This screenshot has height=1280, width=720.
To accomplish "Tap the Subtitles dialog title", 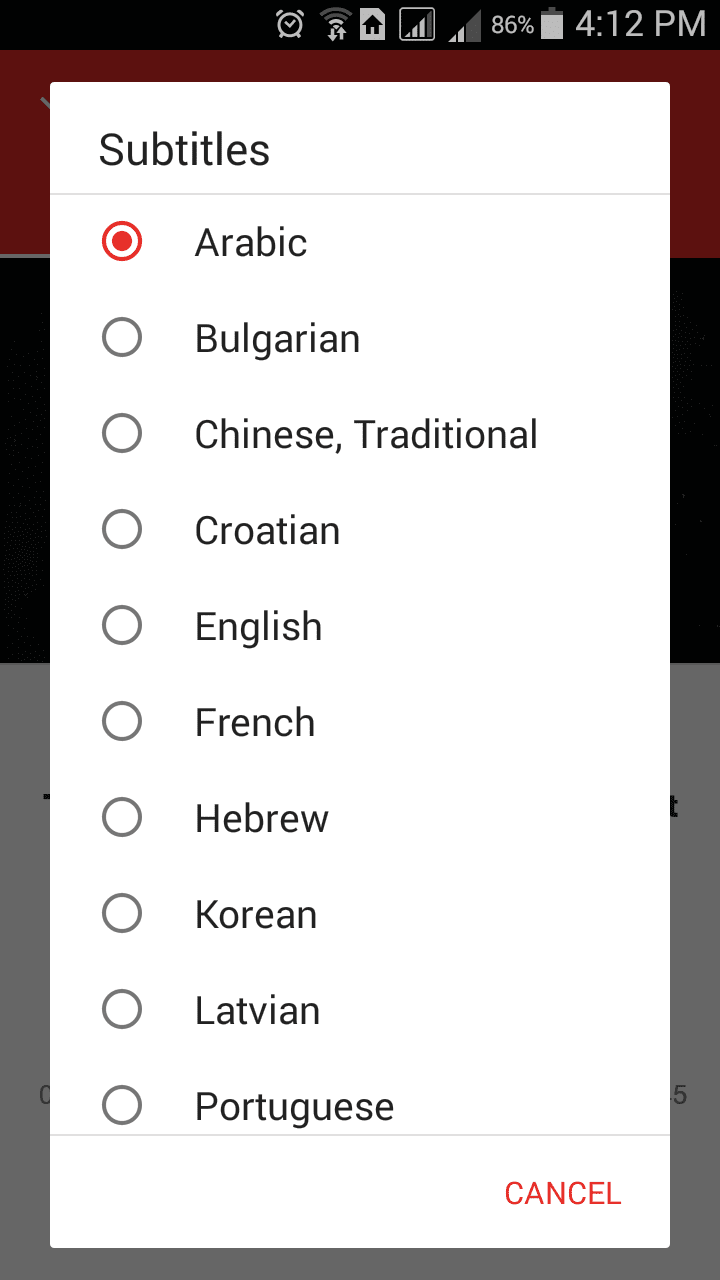I will 184,150.
